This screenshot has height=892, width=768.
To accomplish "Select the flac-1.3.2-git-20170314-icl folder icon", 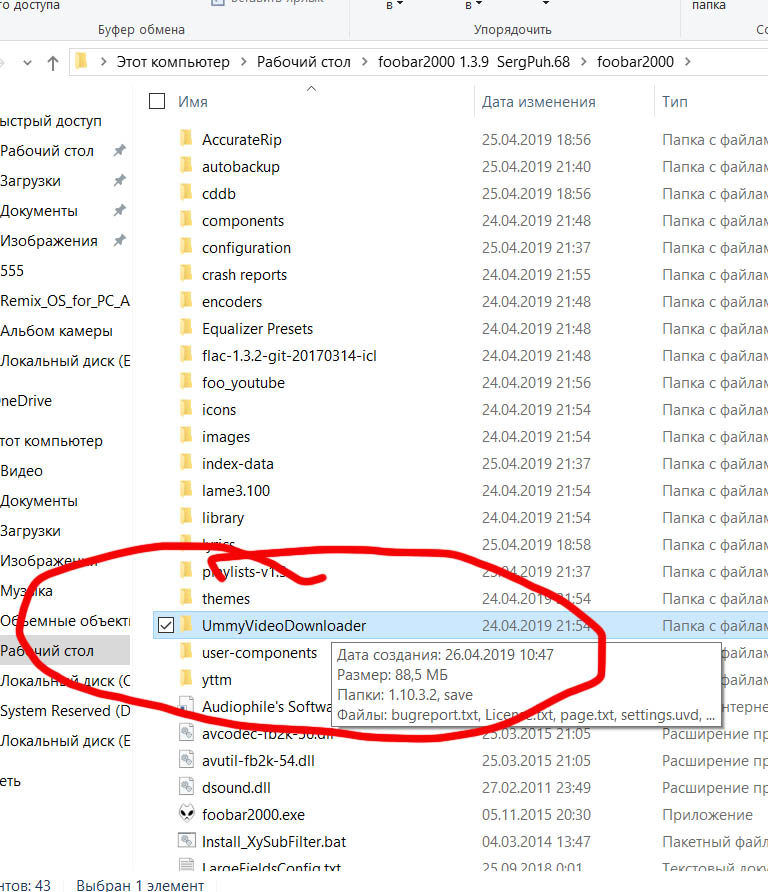I will click(x=186, y=354).
